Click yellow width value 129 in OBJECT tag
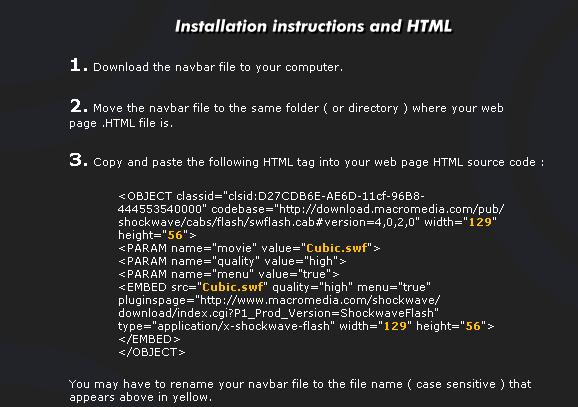Image resolution: width=578 pixels, height=407 pixels. (x=480, y=222)
